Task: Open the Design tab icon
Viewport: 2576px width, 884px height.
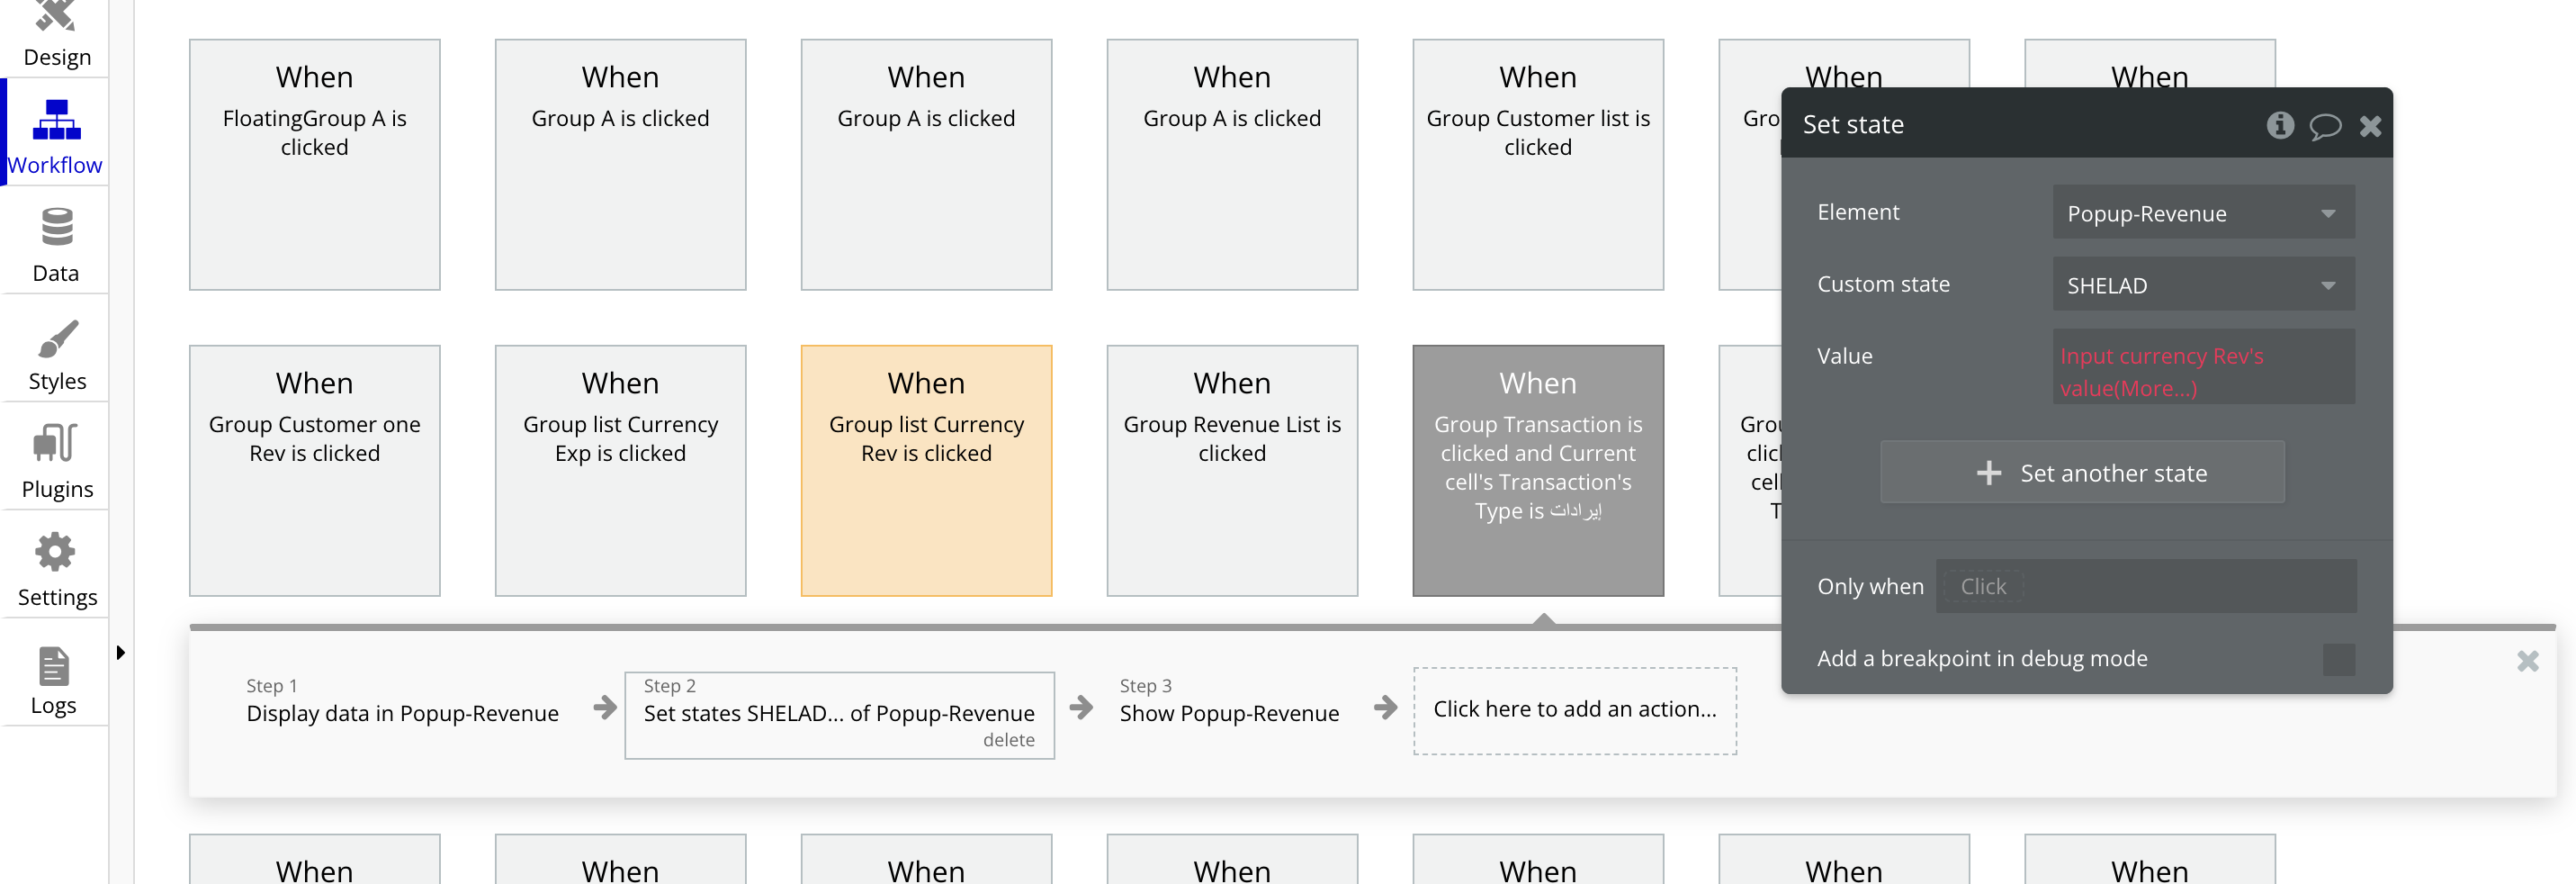Action: pos(56,17)
